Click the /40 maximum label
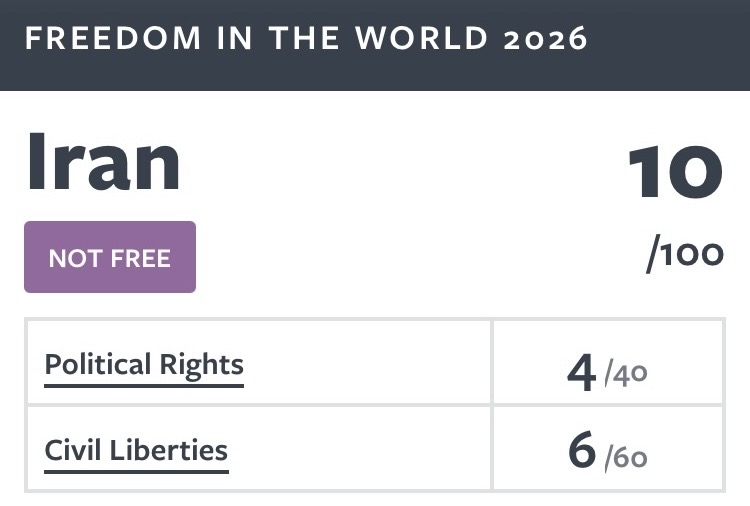Image resolution: width=750 pixels, height=506 pixels. coord(626,374)
